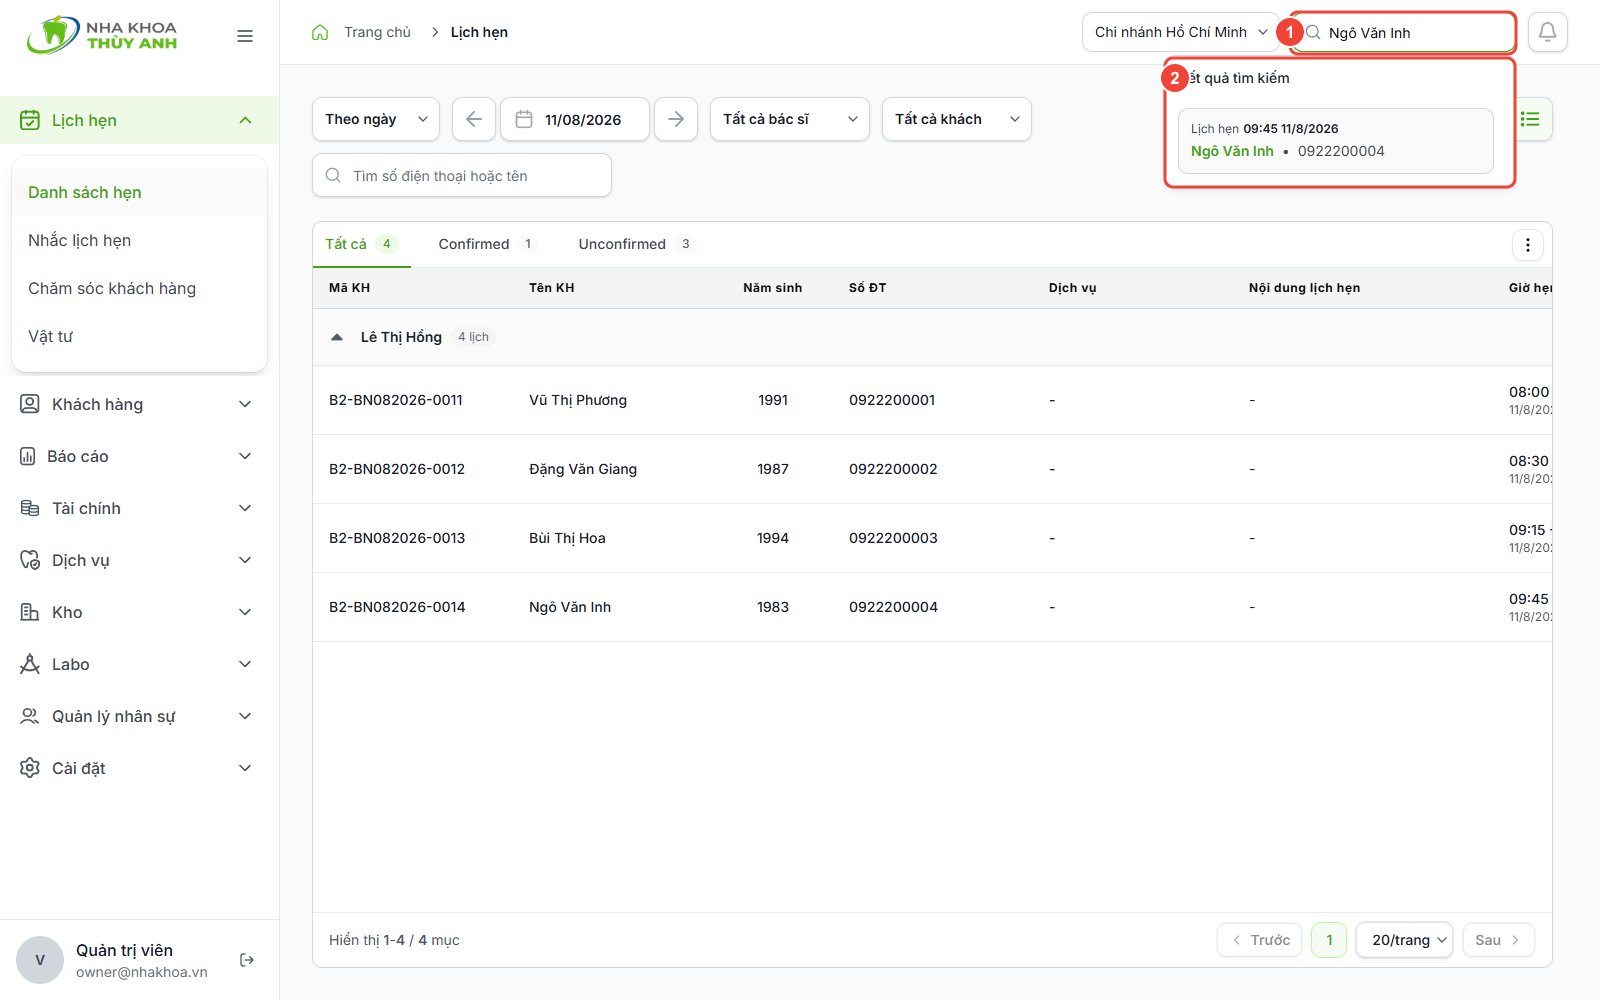
Task: Collapse the Lê Thị Hồng group
Action: [x=337, y=337]
